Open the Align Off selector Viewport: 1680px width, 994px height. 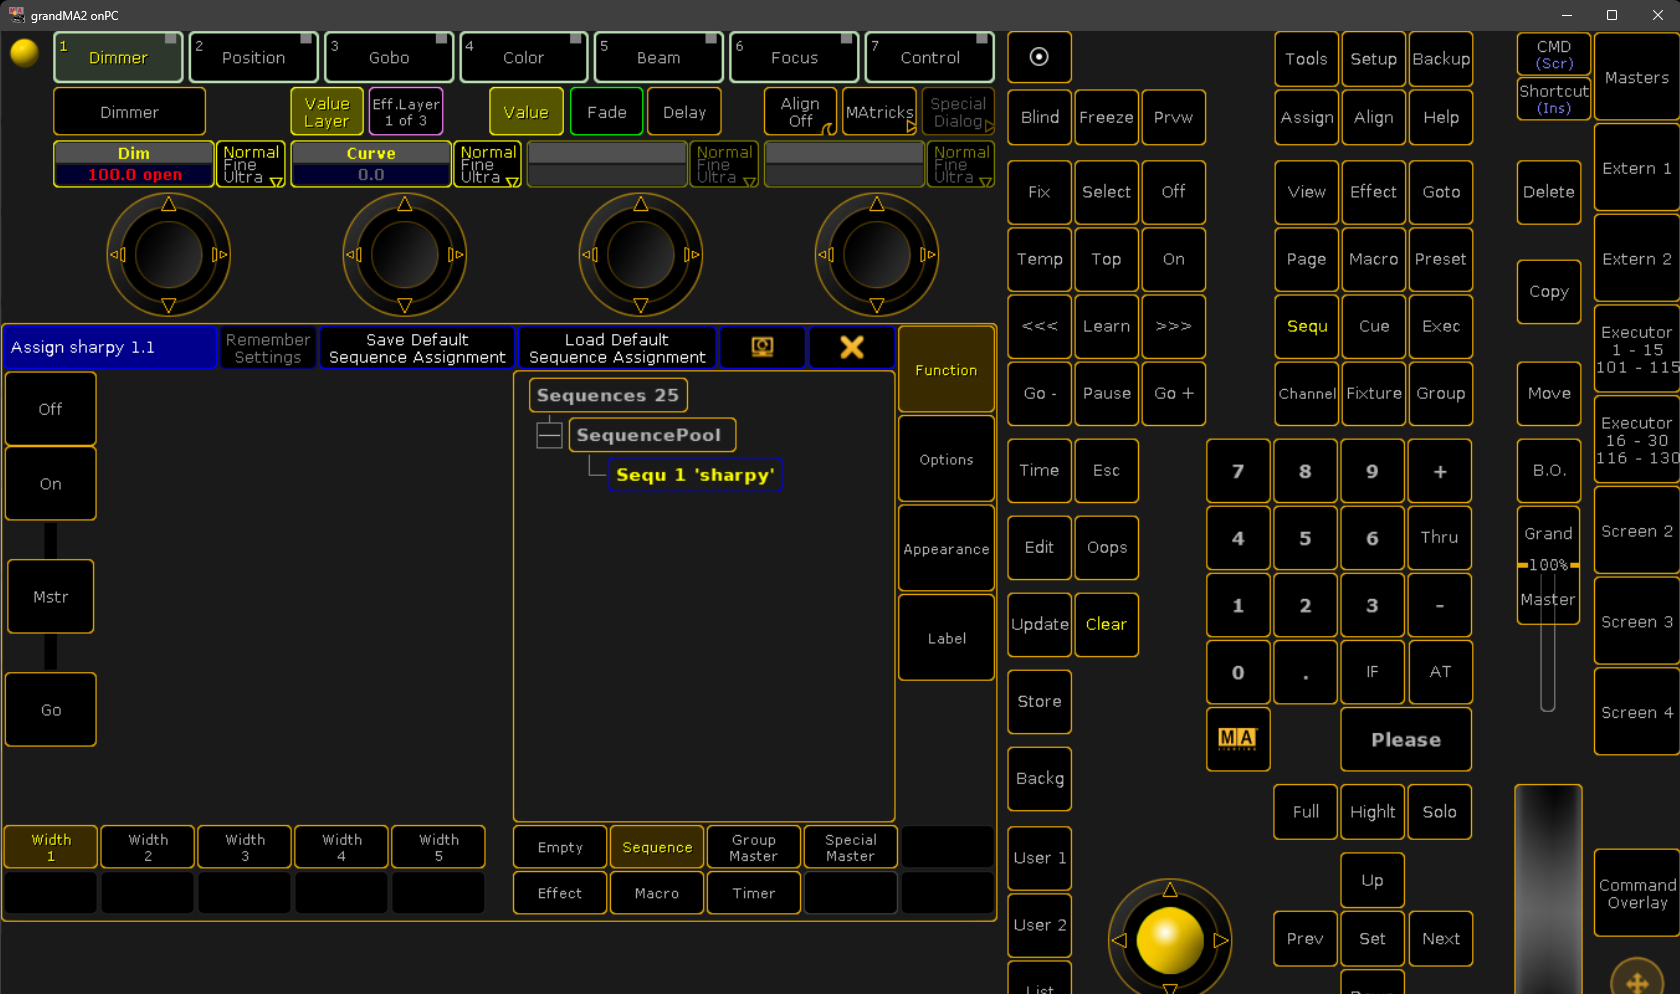(x=800, y=111)
